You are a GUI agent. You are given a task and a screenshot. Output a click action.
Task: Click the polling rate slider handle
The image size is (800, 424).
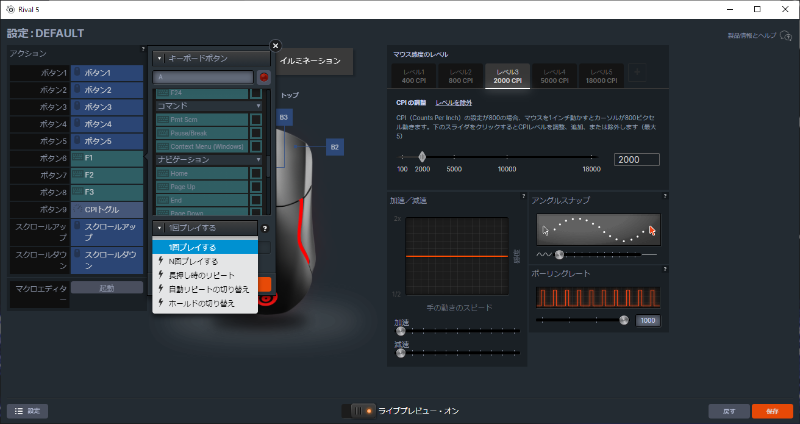coord(623,320)
